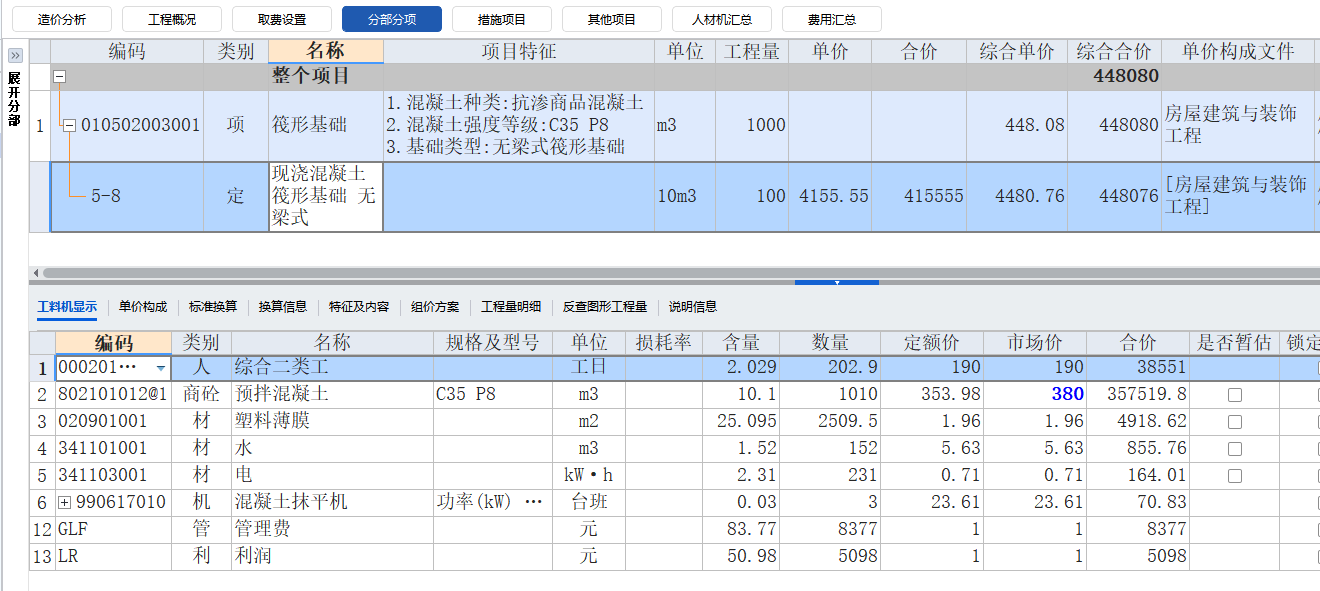This screenshot has width=1320, height=591.
Task: Check 是否暂估 for 预拌混凝土
Action: [1236, 392]
